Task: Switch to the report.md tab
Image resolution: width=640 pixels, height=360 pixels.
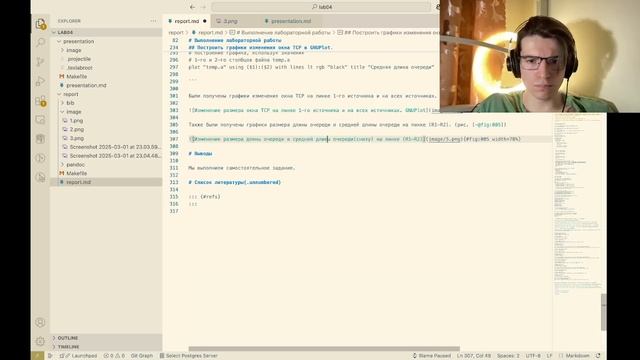Action: tap(187, 21)
